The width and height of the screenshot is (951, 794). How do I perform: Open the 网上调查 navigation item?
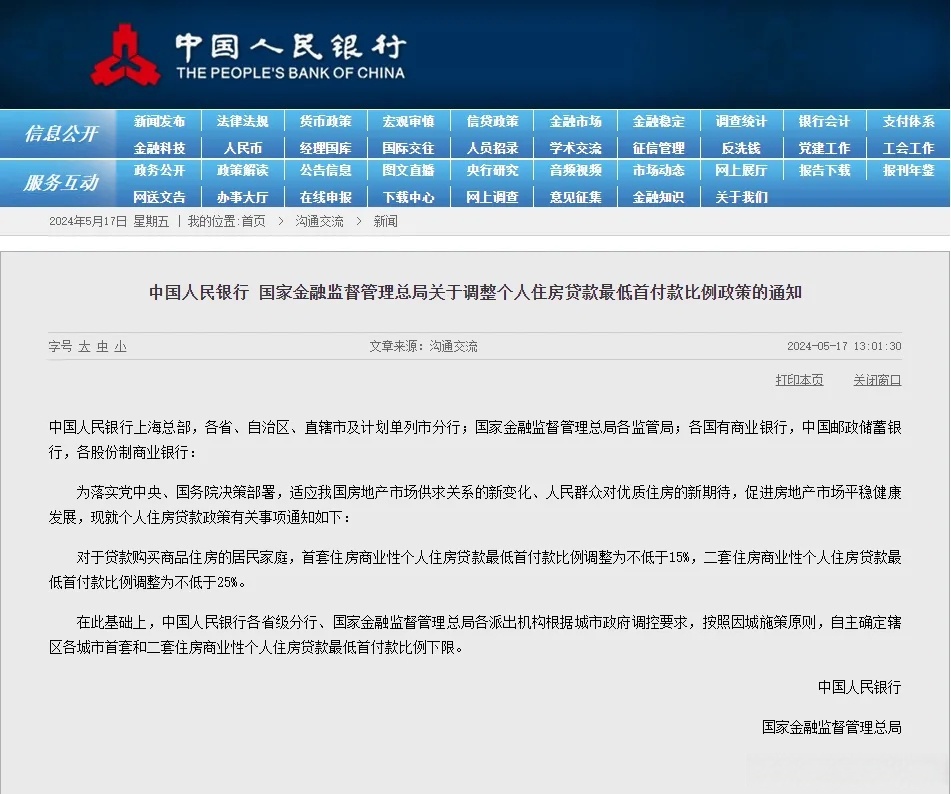click(x=491, y=197)
